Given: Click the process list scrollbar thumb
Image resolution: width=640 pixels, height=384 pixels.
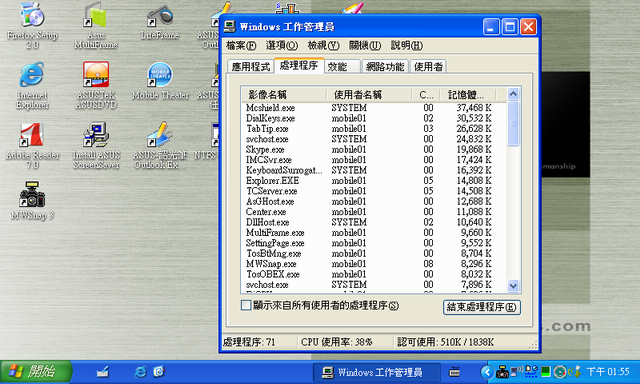Looking at the screenshot, I should tap(513, 123).
